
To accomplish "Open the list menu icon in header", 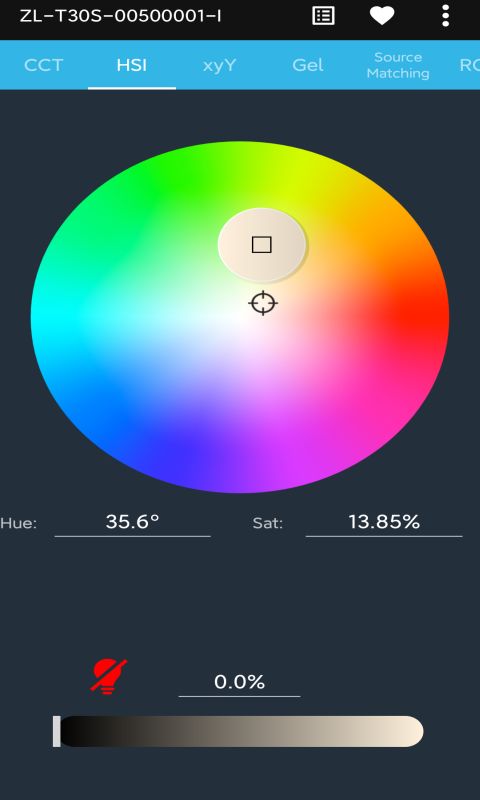I will pos(323,16).
